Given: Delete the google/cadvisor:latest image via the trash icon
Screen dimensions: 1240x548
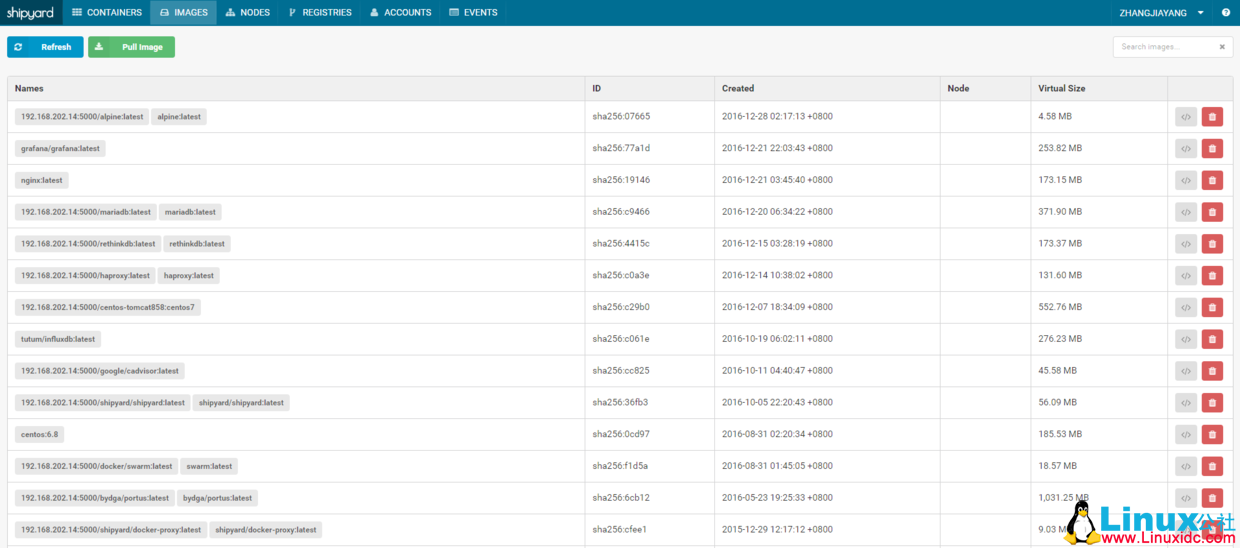Looking at the screenshot, I should 1212,371.
